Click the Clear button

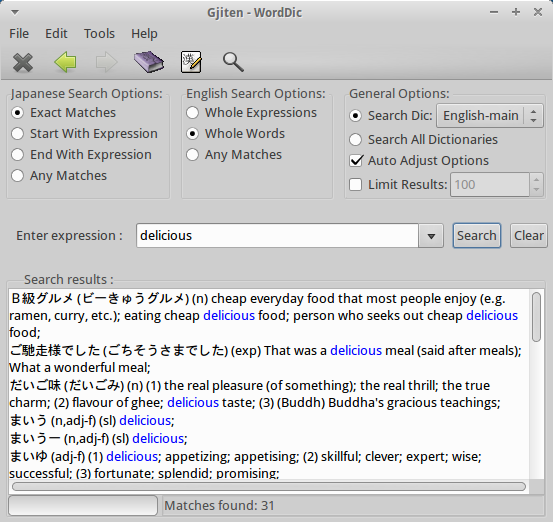[x=529, y=236]
